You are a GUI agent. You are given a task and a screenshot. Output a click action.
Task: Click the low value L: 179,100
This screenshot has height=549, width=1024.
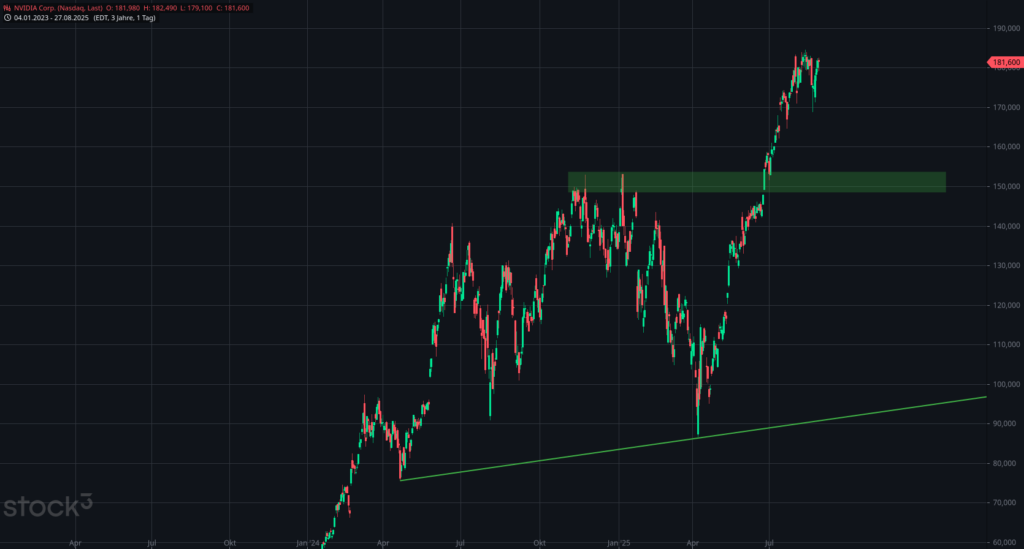tap(196, 8)
